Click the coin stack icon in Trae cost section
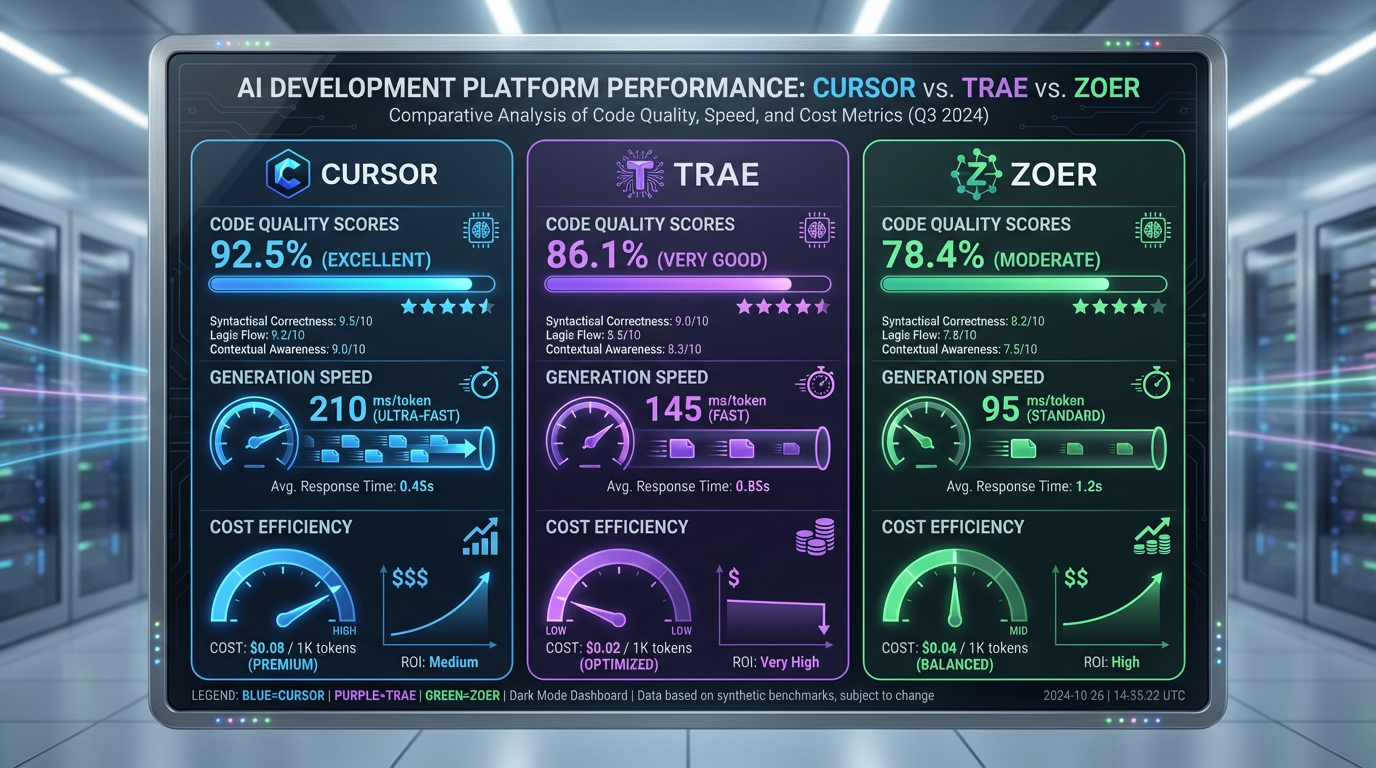This screenshot has height=768, width=1376. (x=816, y=537)
